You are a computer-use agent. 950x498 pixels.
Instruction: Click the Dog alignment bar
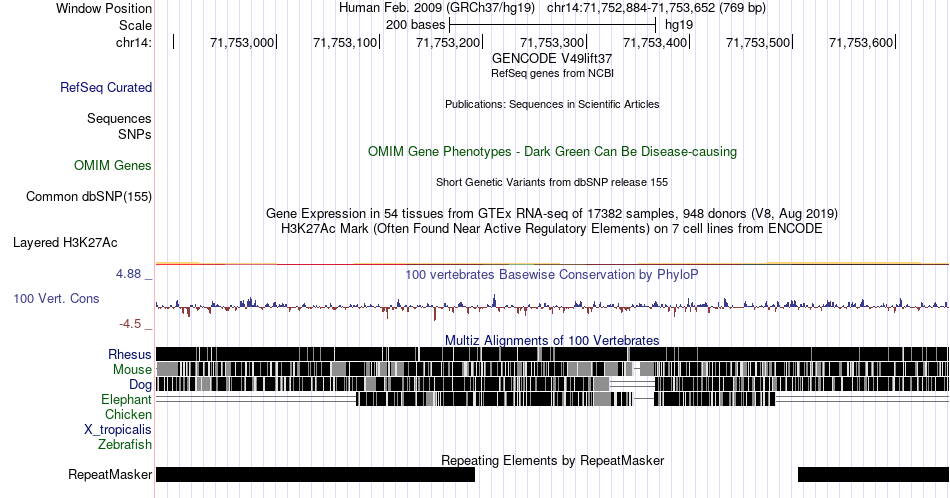pos(553,384)
